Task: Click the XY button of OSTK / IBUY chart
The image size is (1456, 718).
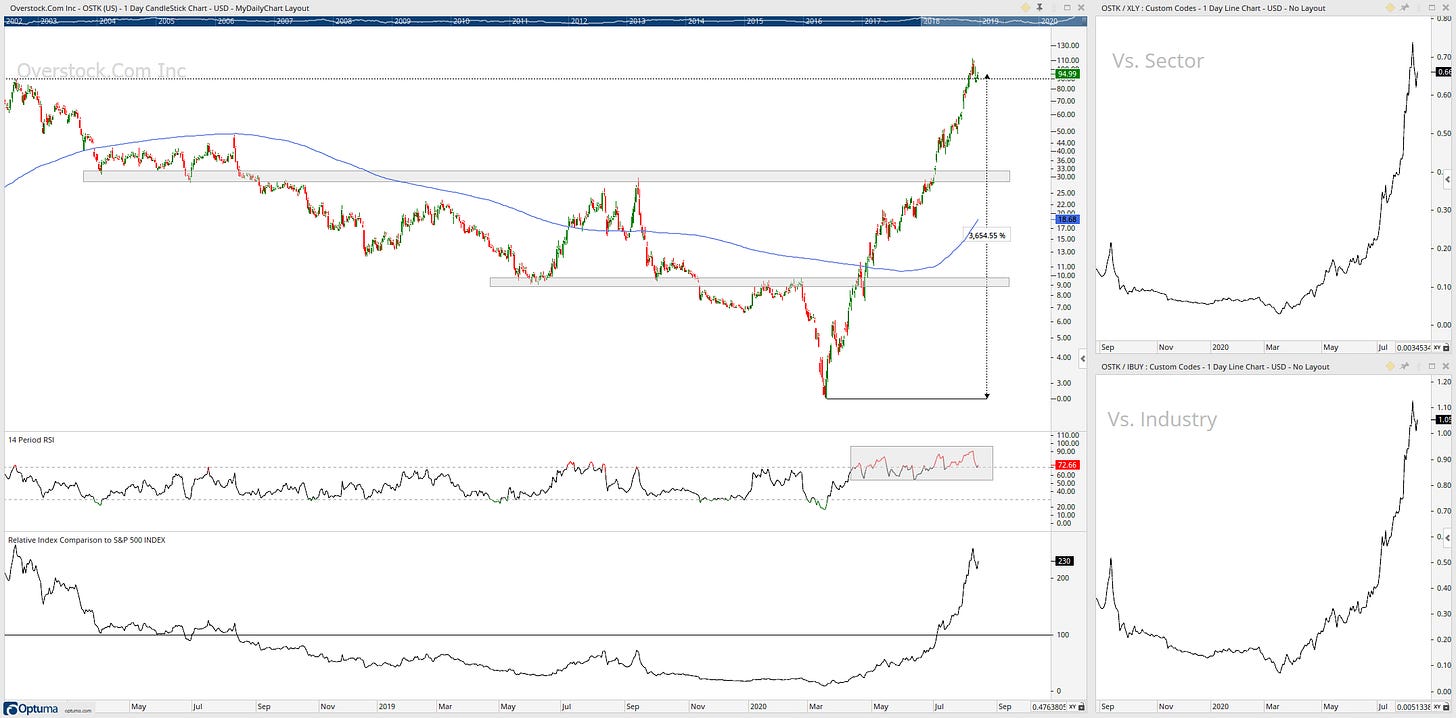Action: pos(1436,709)
